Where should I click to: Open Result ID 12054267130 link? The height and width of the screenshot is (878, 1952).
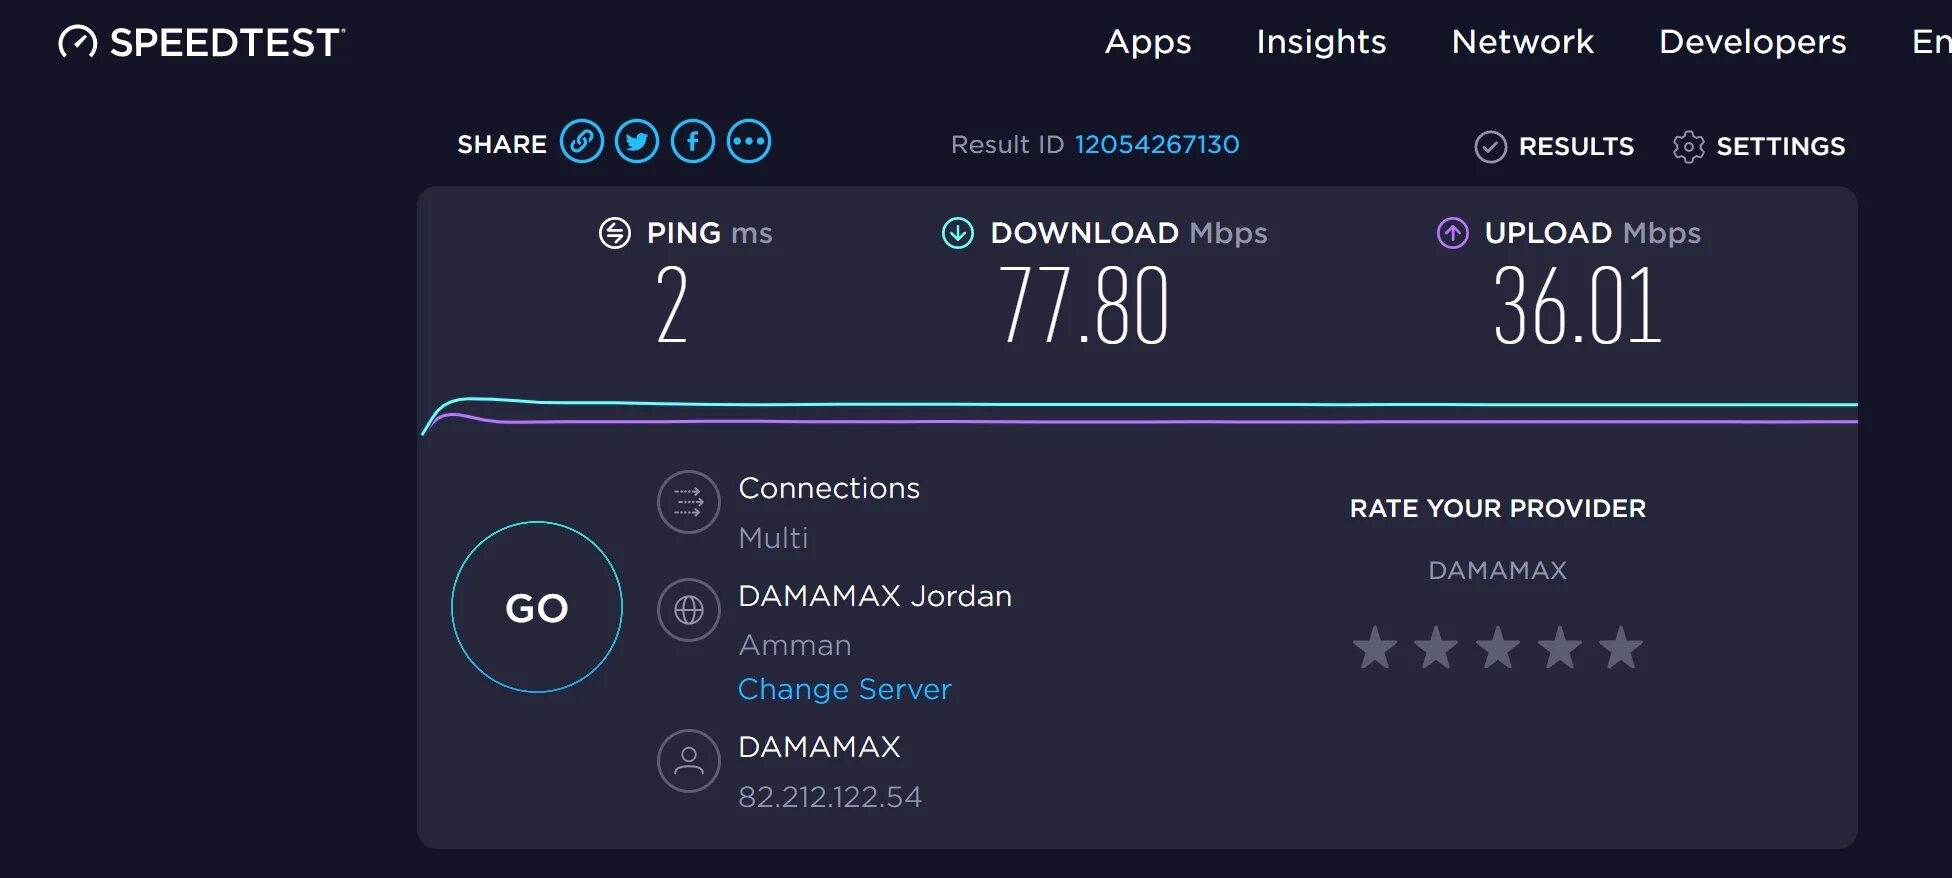(1157, 145)
